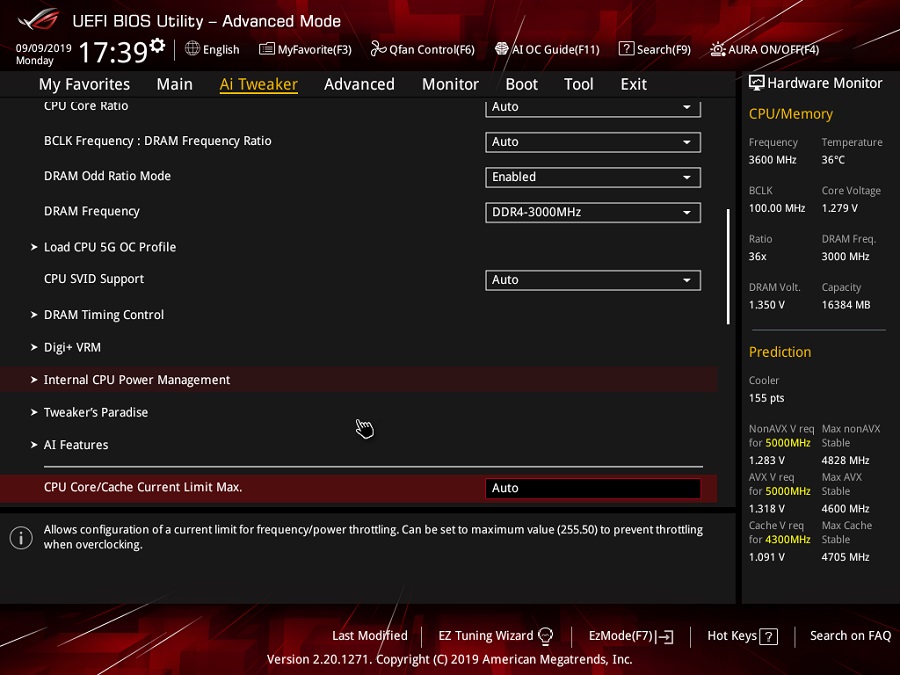The height and width of the screenshot is (675, 900).
Task: Expand Digi+ VRM submenu
Action: [x=72, y=348]
